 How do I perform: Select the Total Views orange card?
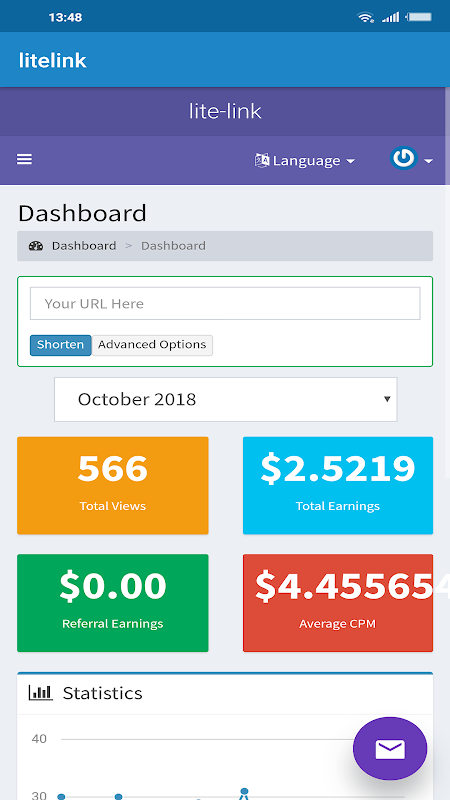pyautogui.click(x=113, y=485)
